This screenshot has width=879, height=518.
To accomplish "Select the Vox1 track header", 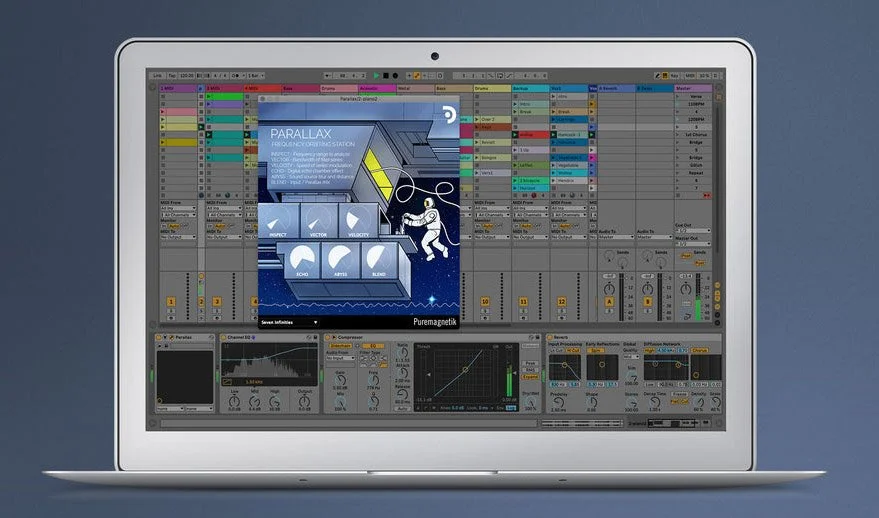I will (x=568, y=89).
